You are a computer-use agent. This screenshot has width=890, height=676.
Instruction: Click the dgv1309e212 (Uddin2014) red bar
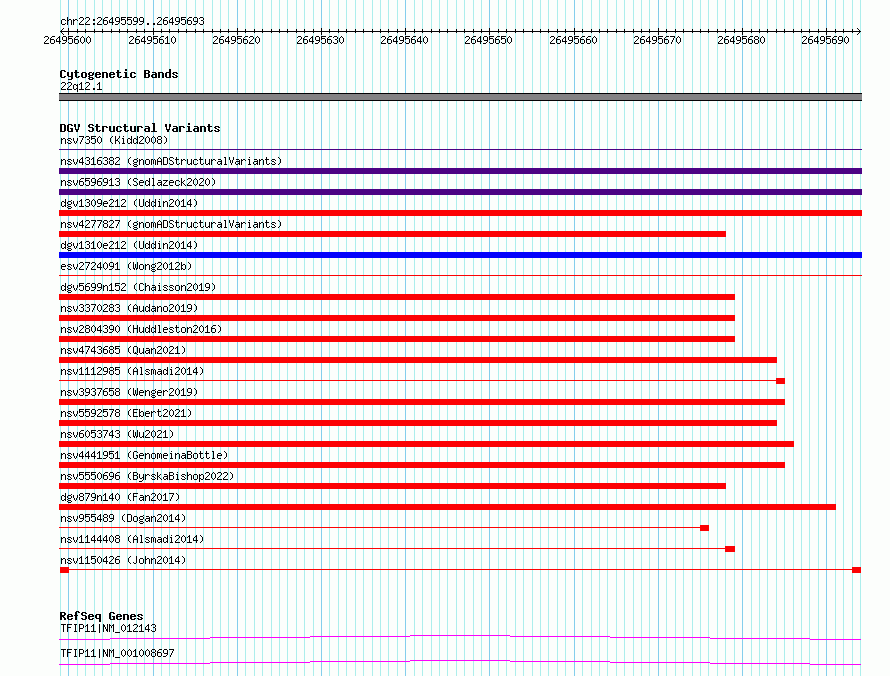460,213
